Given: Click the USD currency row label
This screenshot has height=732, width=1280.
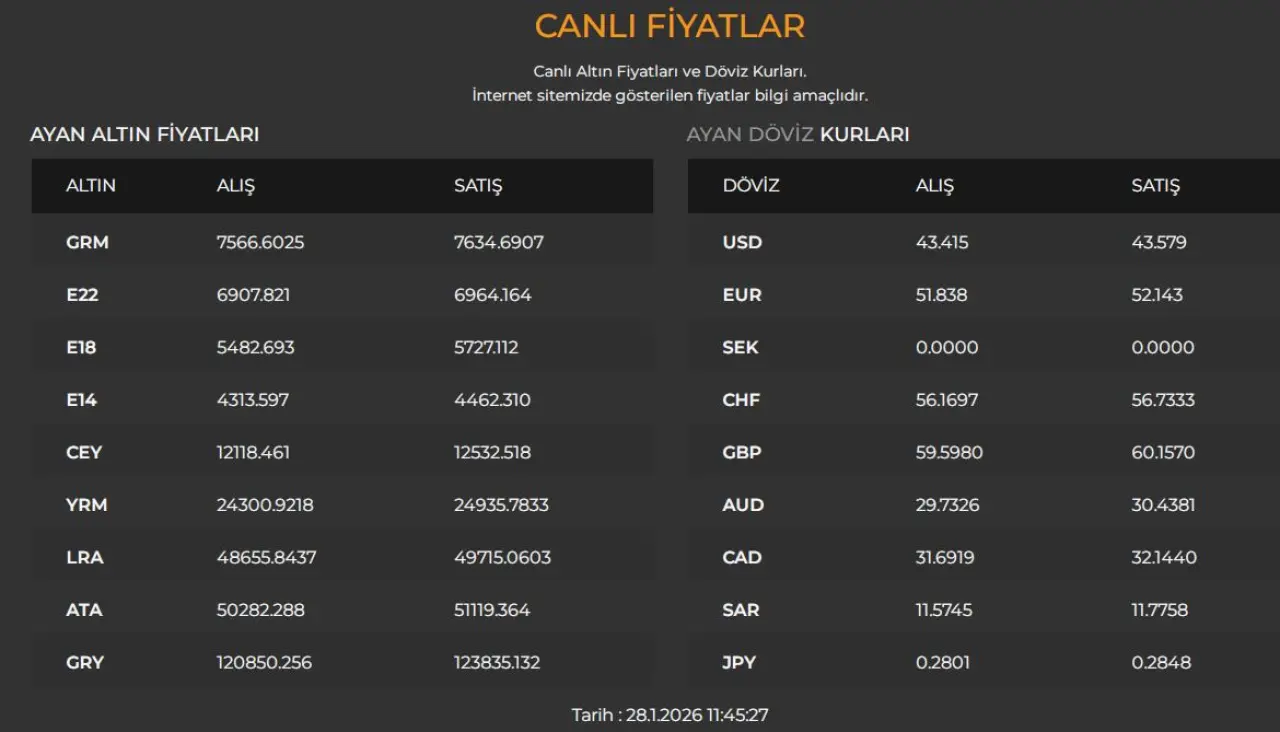Looking at the screenshot, I should point(742,243).
